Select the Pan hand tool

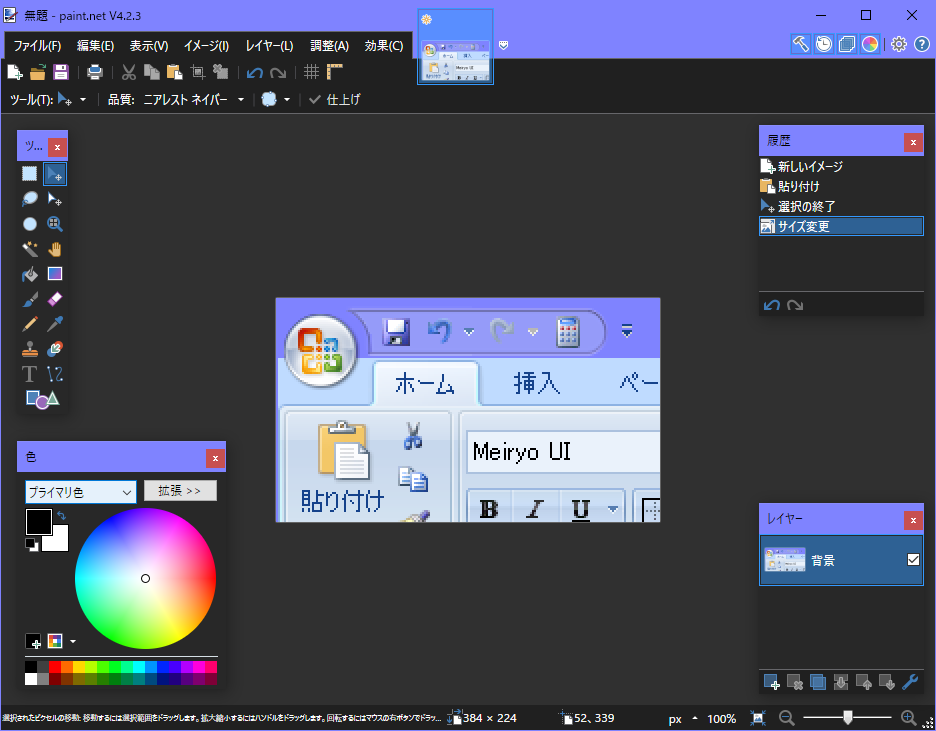[x=55, y=249]
